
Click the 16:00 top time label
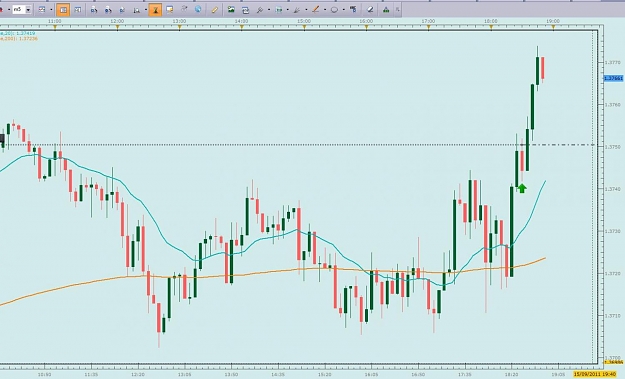[366, 21]
